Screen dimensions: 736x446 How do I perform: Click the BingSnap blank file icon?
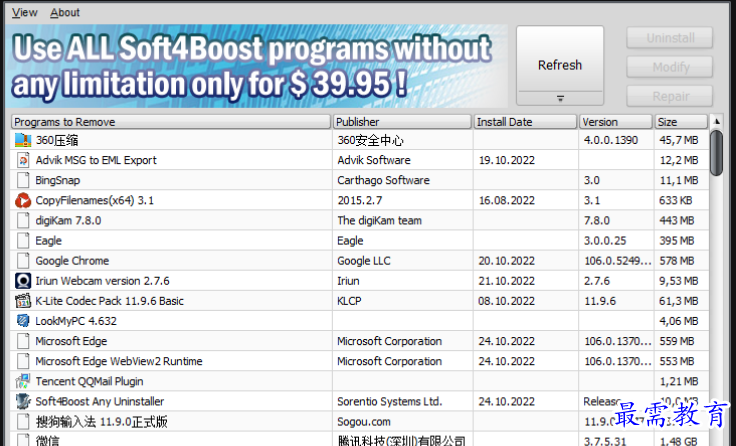[23, 180]
